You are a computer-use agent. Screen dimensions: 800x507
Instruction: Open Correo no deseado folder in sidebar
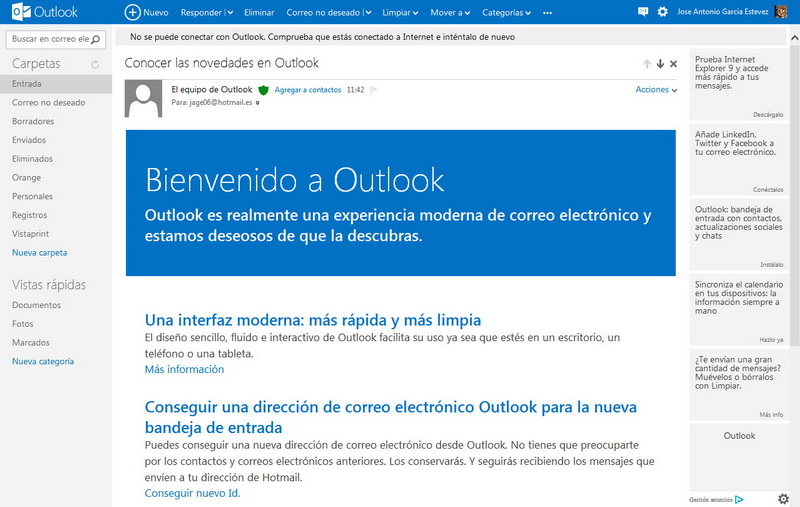(48, 103)
